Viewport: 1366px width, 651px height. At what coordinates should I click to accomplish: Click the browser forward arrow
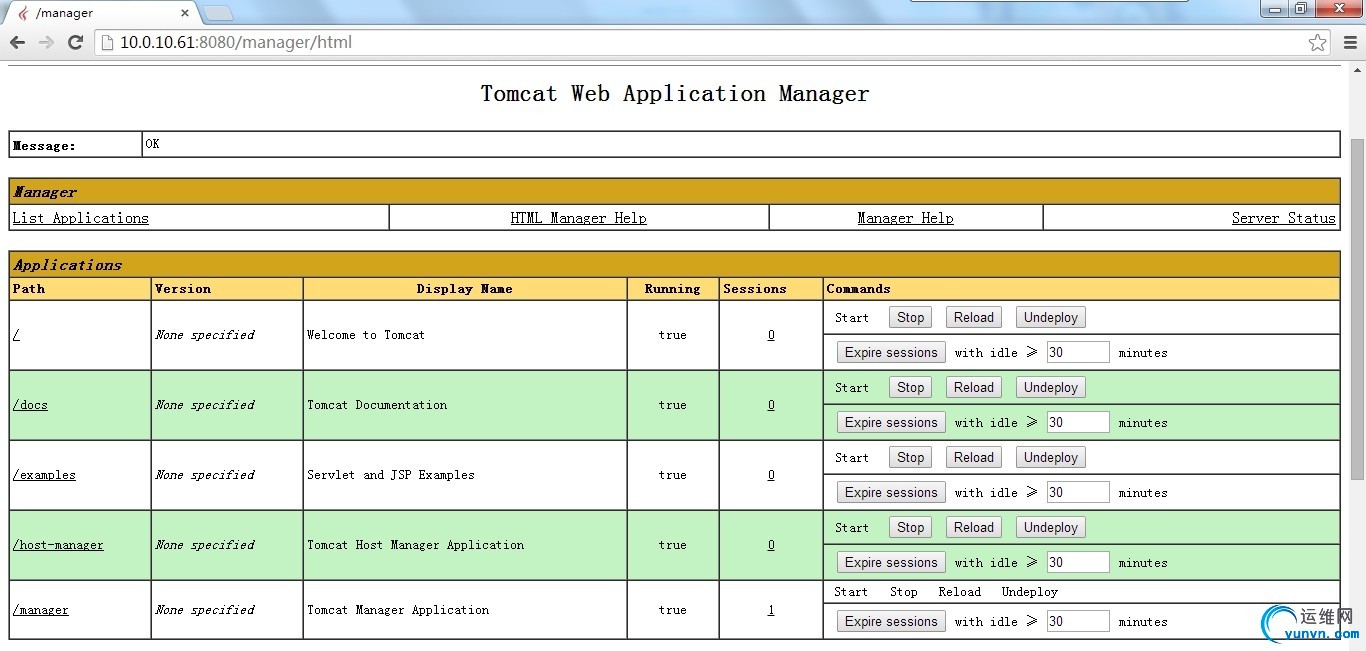click(x=46, y=42)
